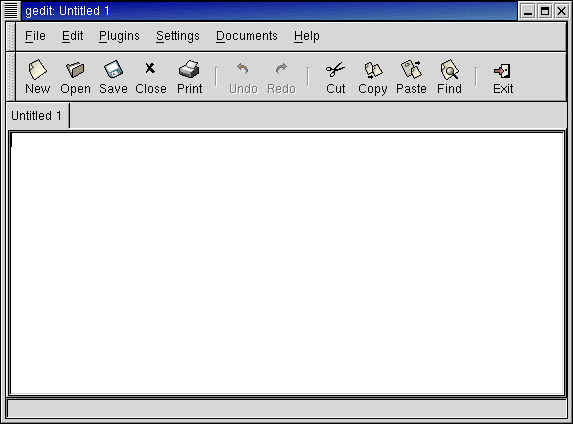Click the Undo arrow icon

[243, 68]
